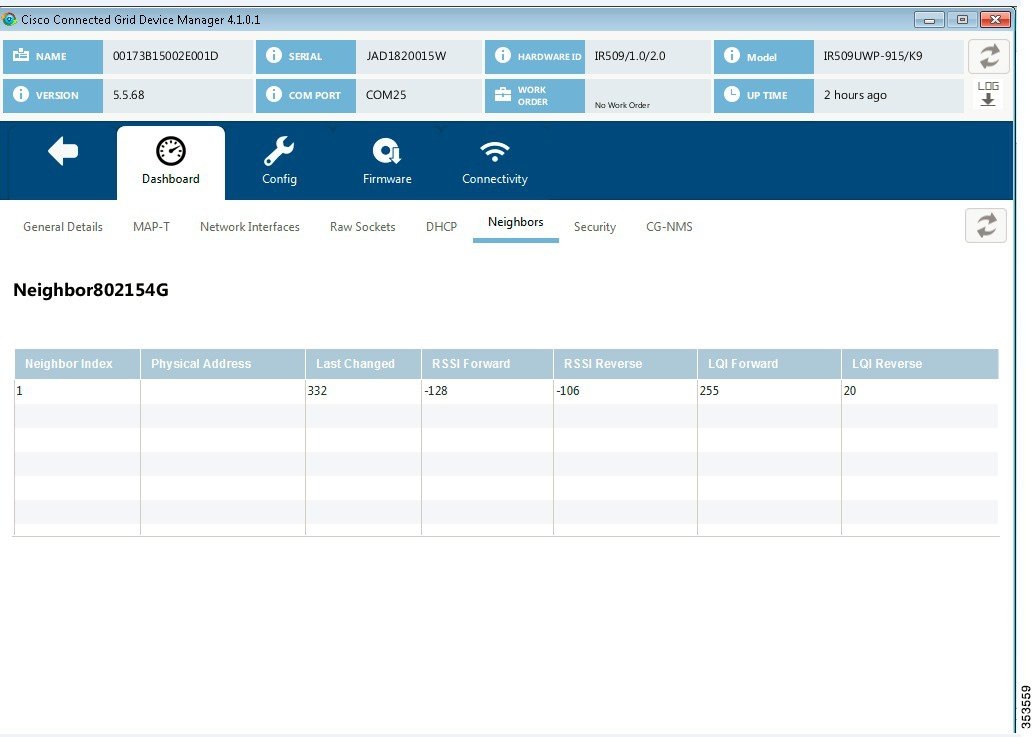
Task: Click serial number JAD1820015W
Action: (x=406, y=56)
